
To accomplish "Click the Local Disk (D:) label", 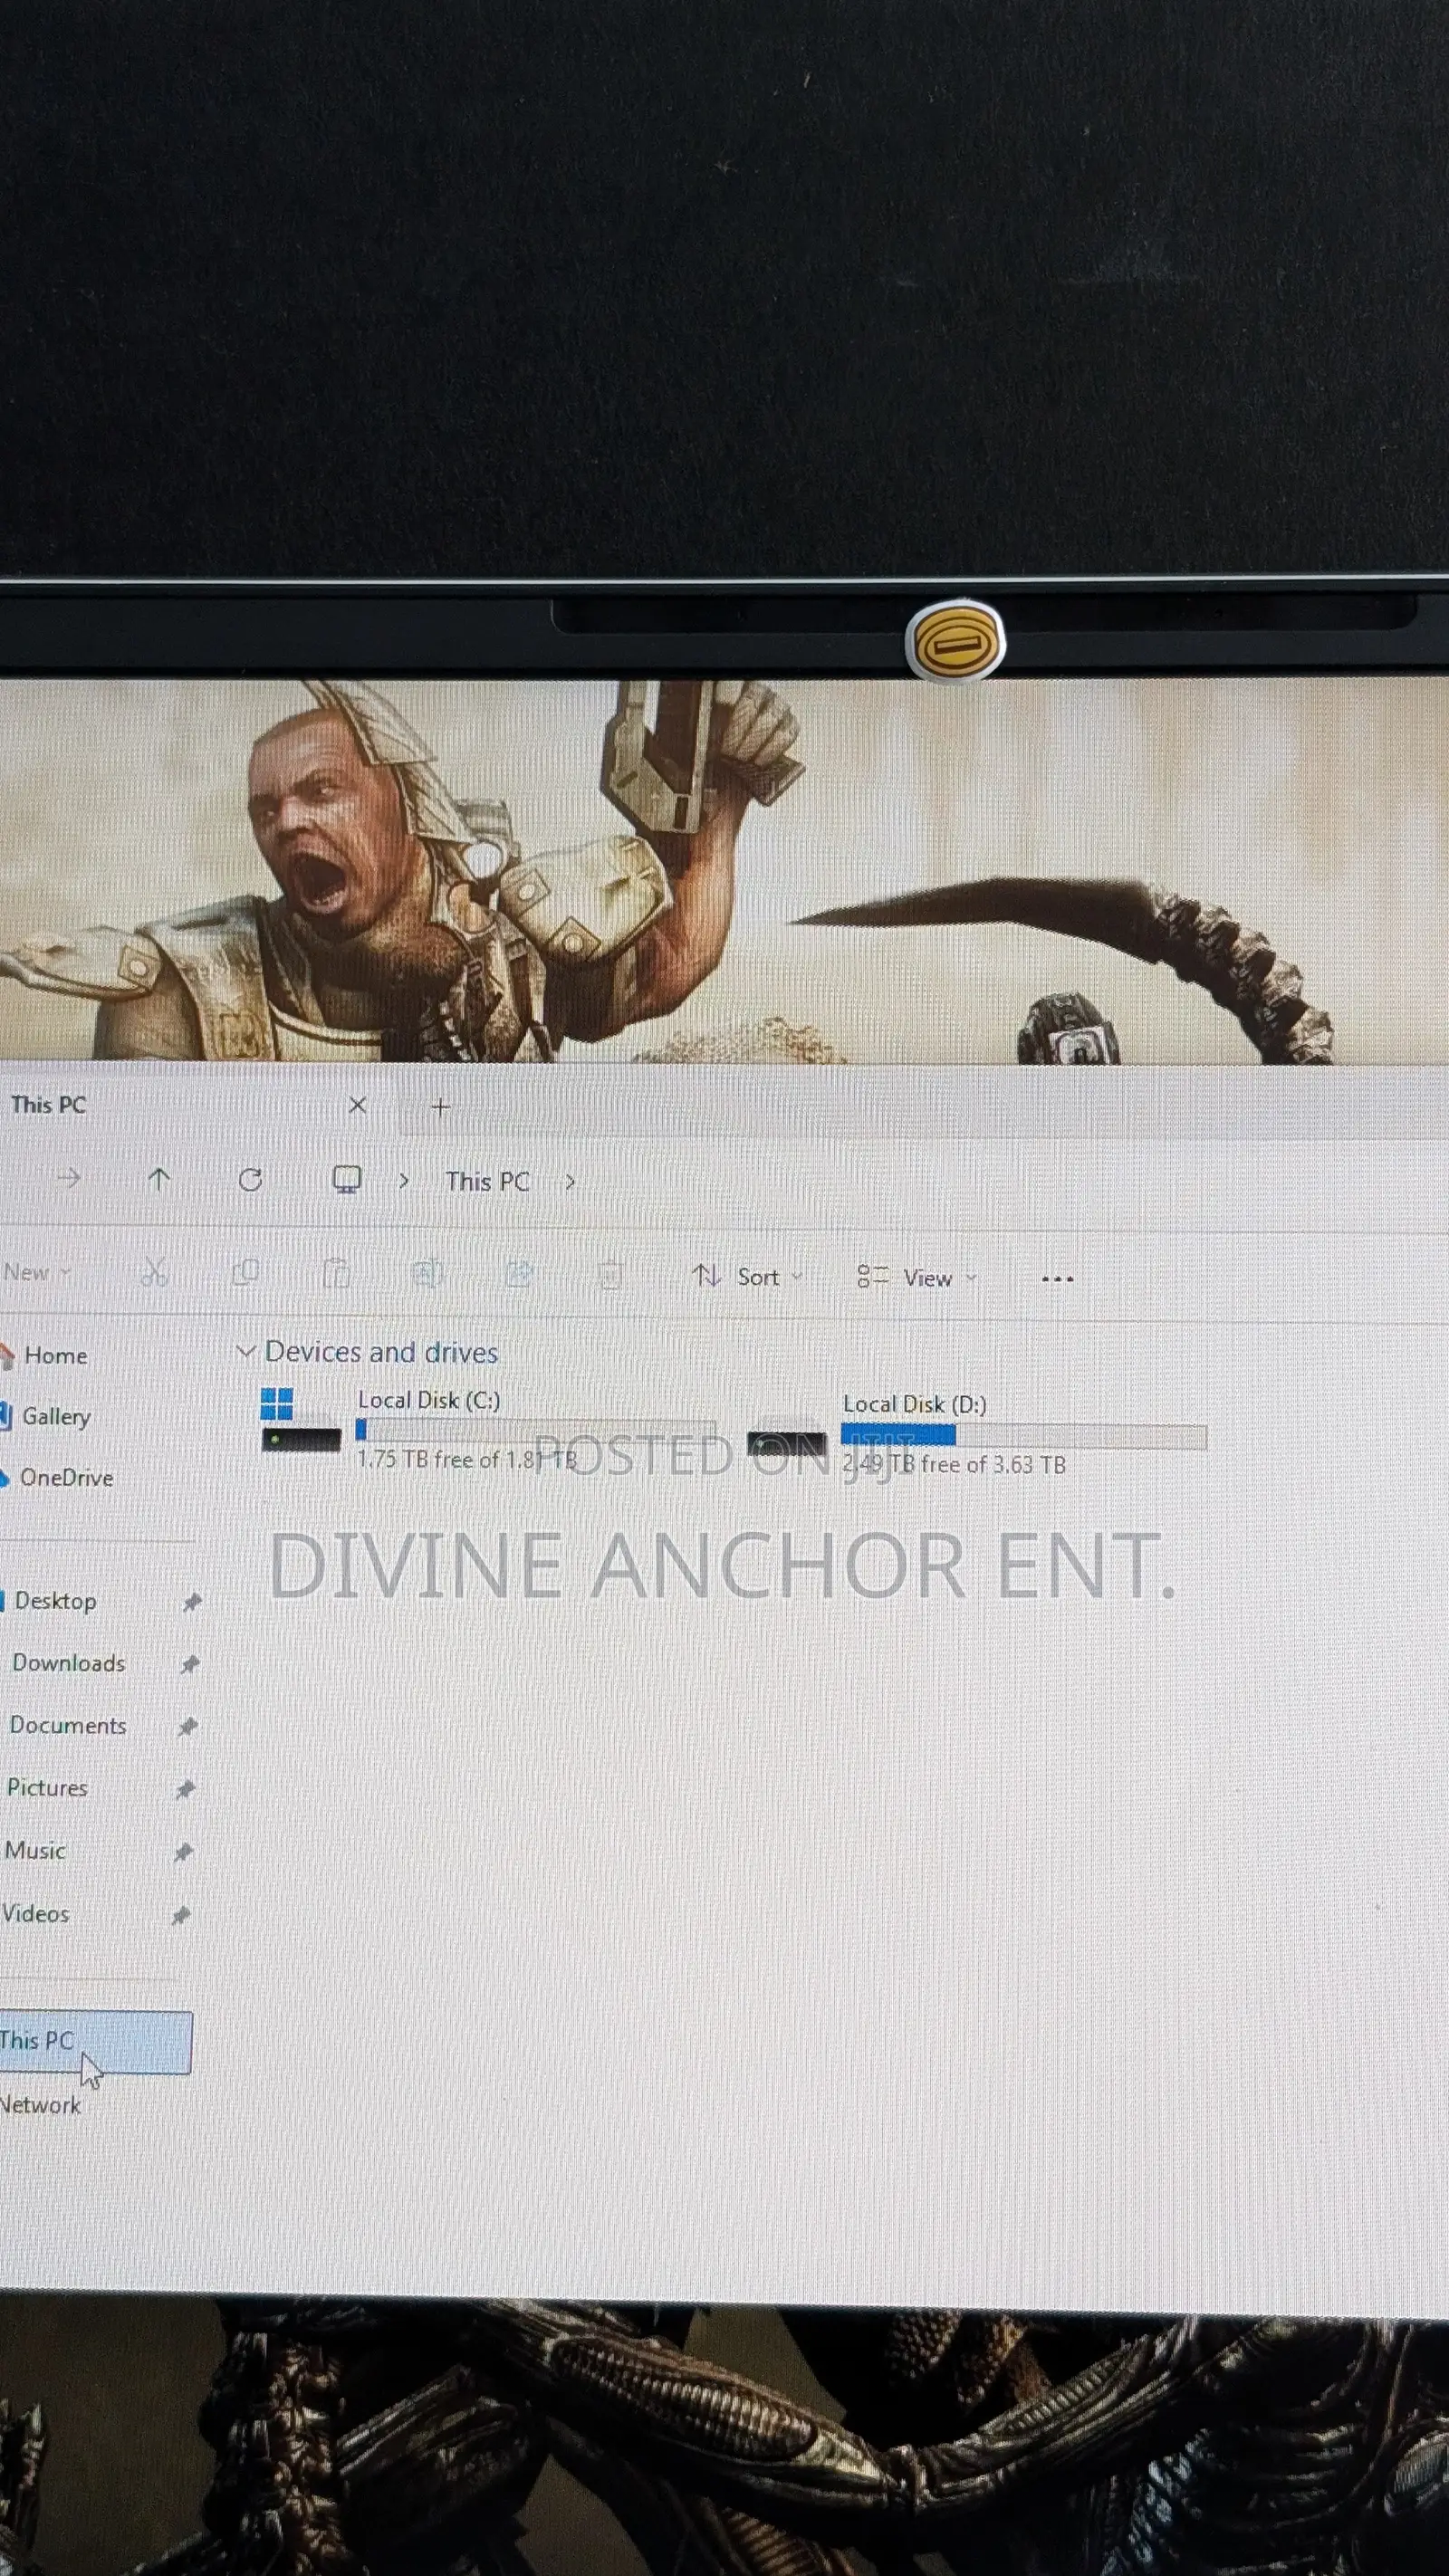I will (x=914, y=1404).
